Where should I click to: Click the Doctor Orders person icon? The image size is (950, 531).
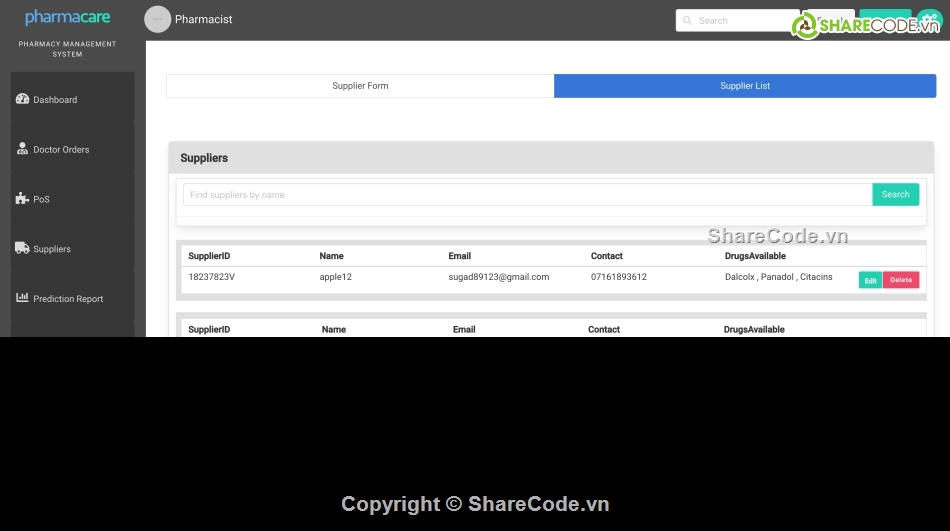[x=22, y=149]
